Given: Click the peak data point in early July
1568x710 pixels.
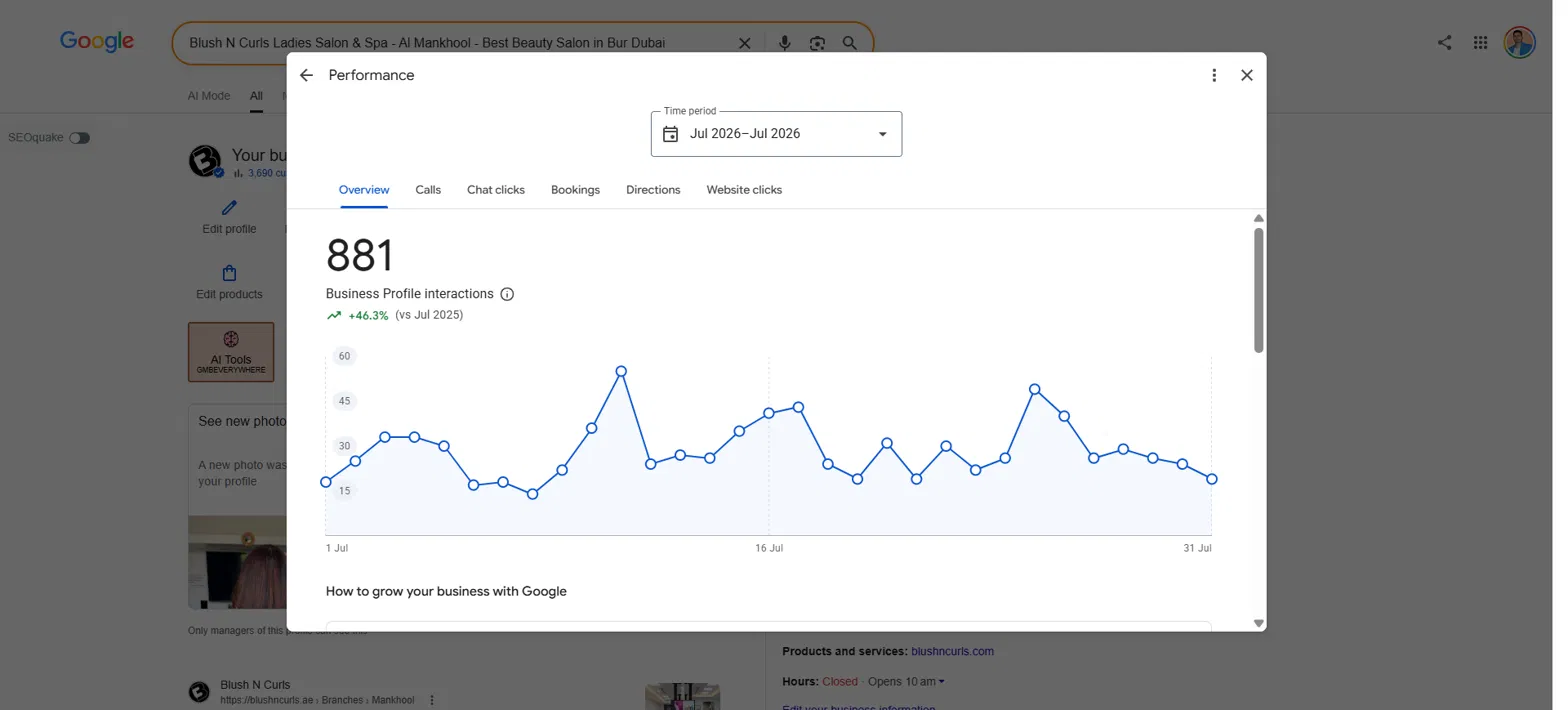Looking at the screenshot, I should [621, 371].
